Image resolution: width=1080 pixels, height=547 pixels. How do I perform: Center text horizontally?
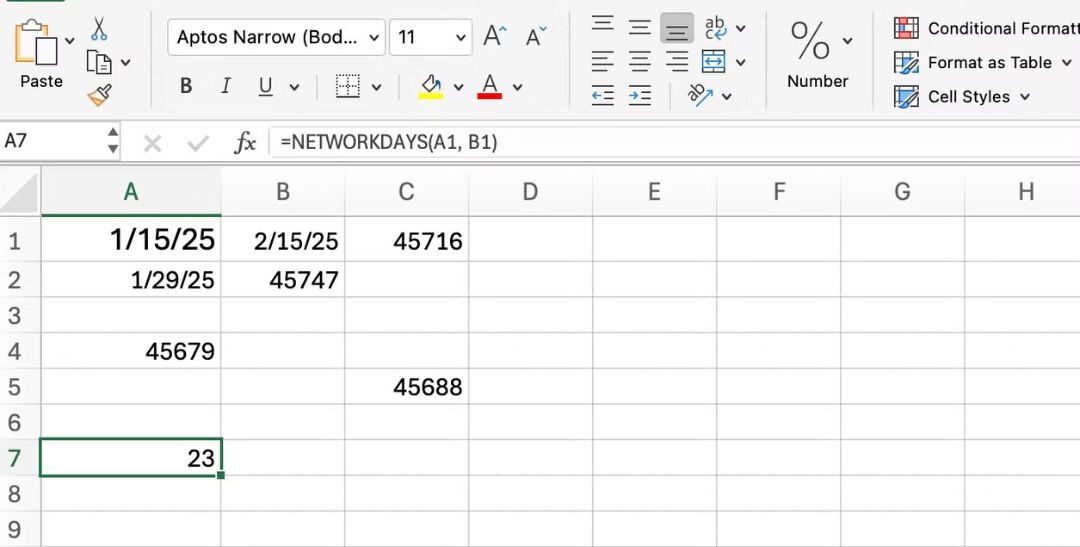click(x=640, y=62)
